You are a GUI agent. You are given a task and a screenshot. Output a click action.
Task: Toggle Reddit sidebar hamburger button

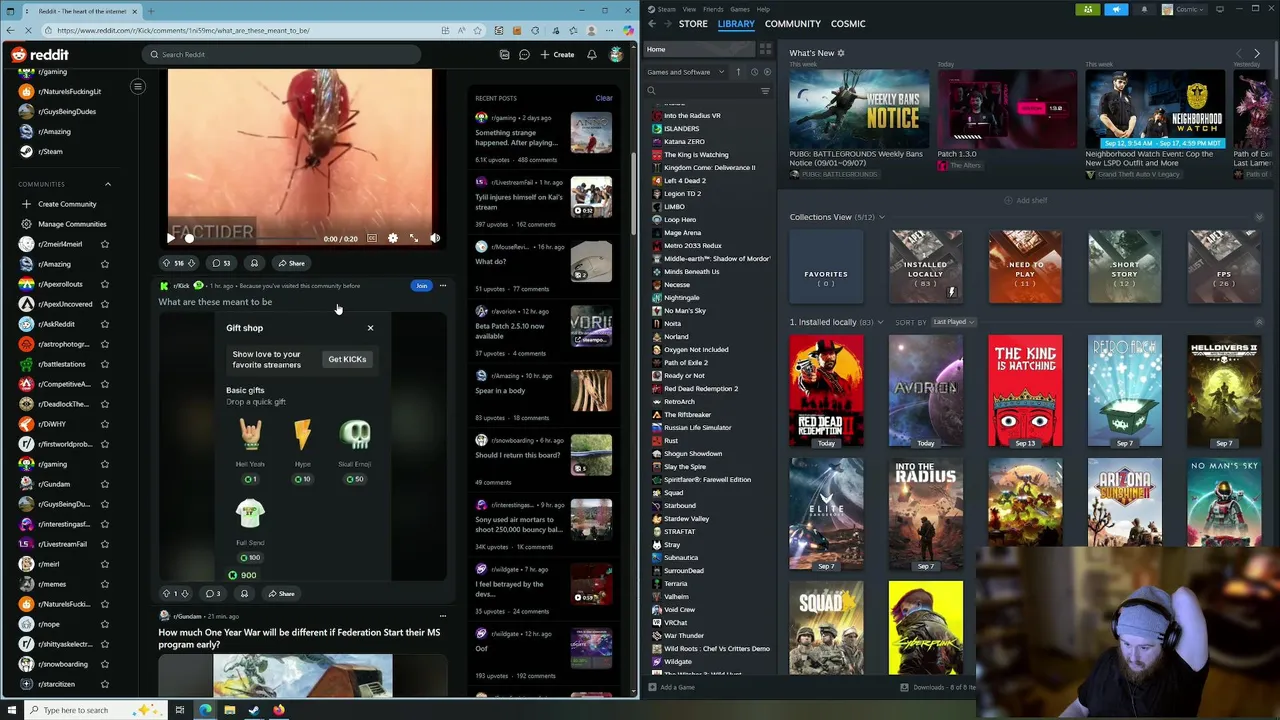(138, 87)
